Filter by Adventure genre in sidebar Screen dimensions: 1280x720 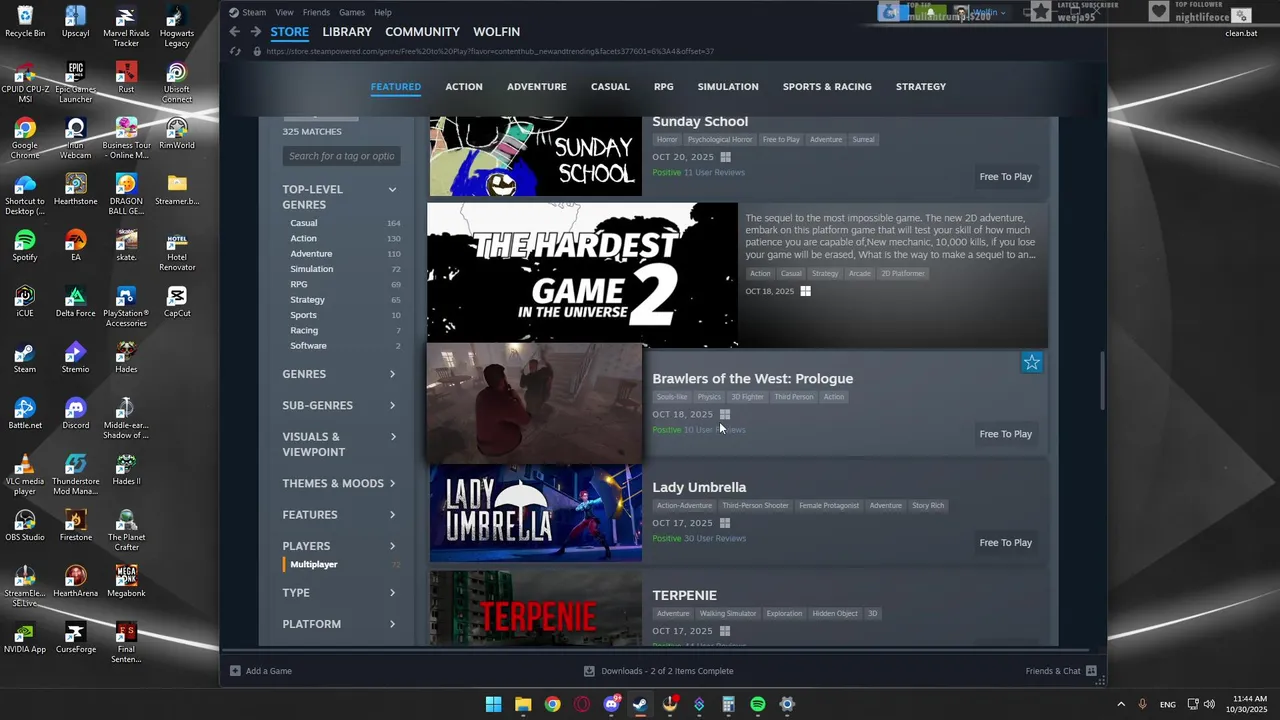pos(311,254)
